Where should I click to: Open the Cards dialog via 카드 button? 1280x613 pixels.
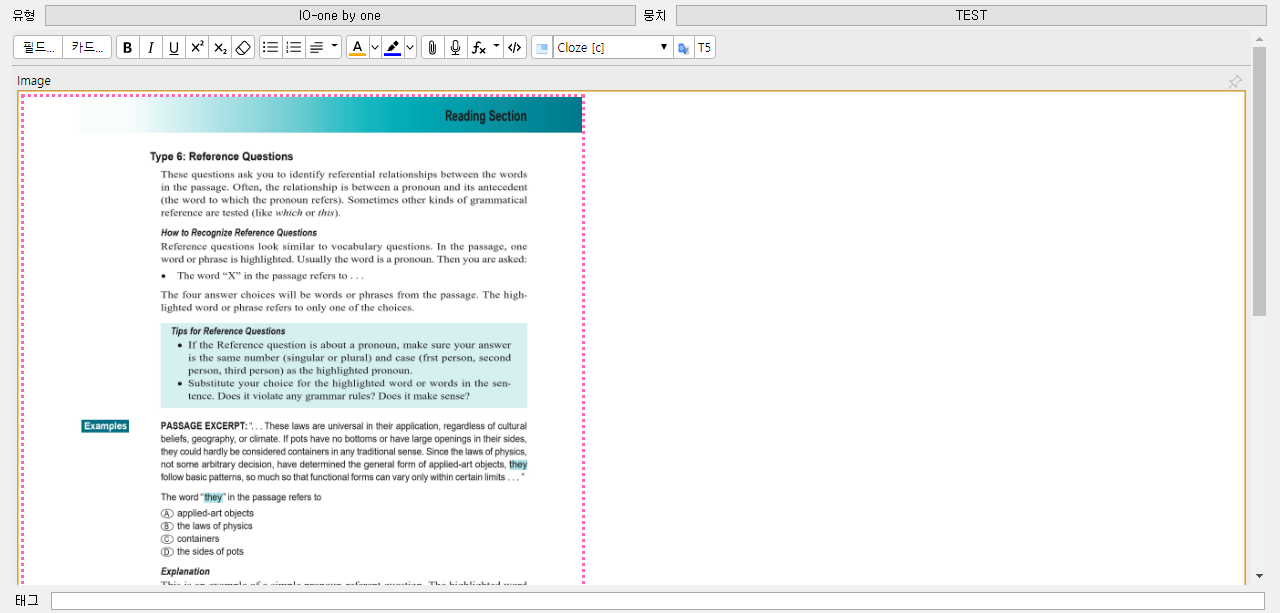[86, 47]
